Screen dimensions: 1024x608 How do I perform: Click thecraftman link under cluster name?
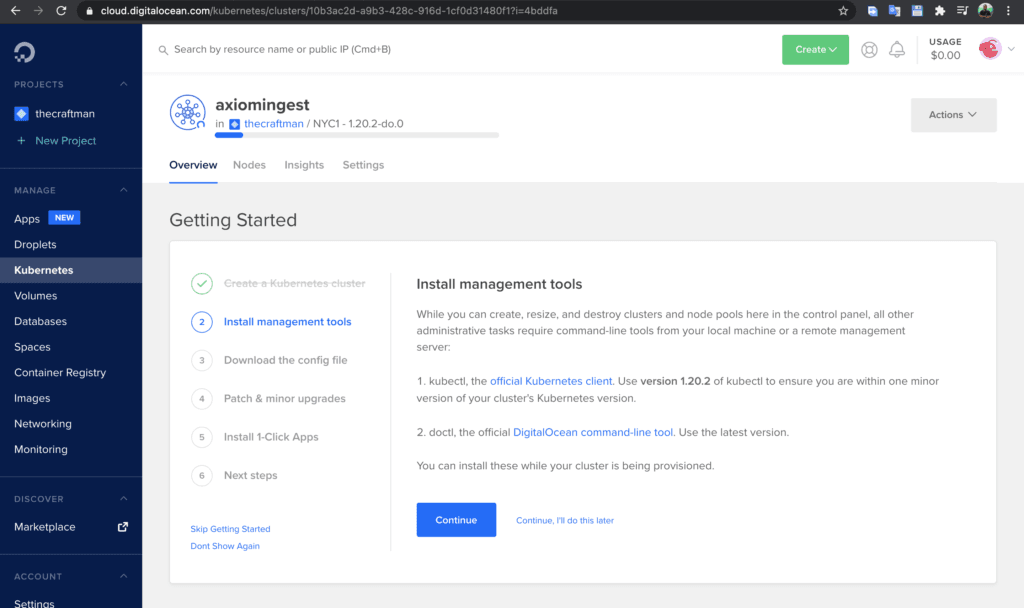[x=274, y=124]
